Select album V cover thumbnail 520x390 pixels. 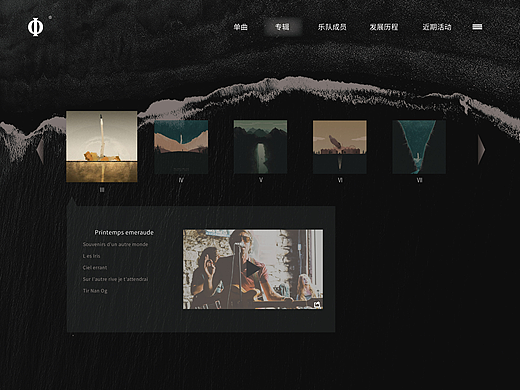point(260,147)
